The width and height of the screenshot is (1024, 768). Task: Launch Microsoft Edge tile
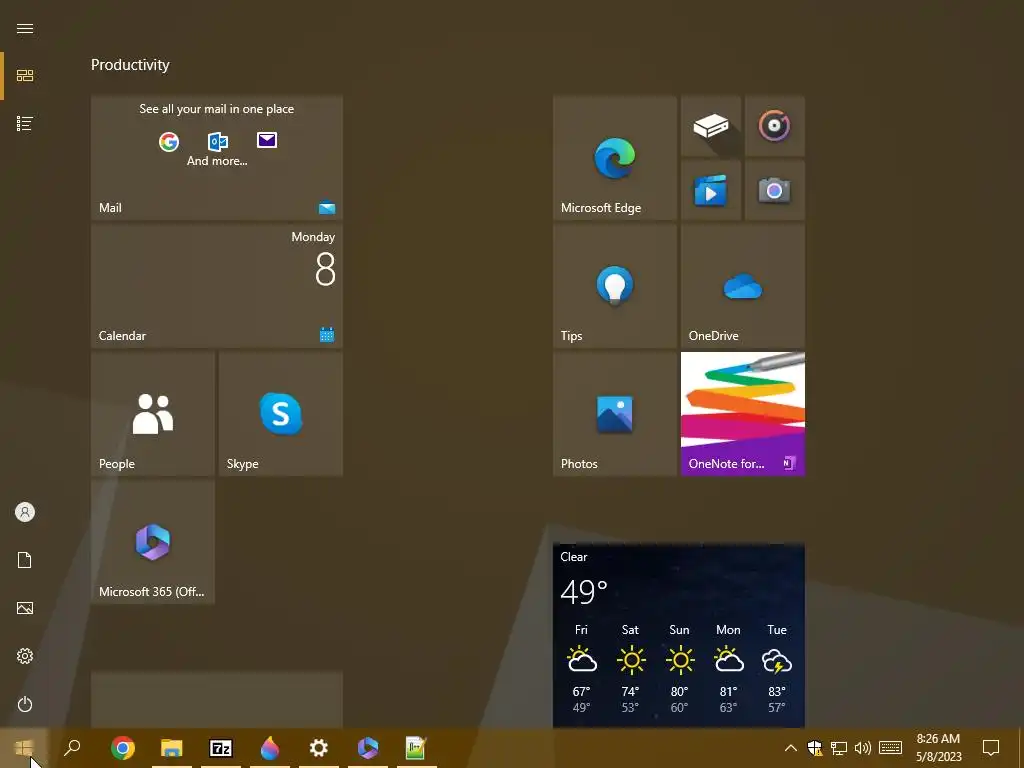[x=615, y=157]
